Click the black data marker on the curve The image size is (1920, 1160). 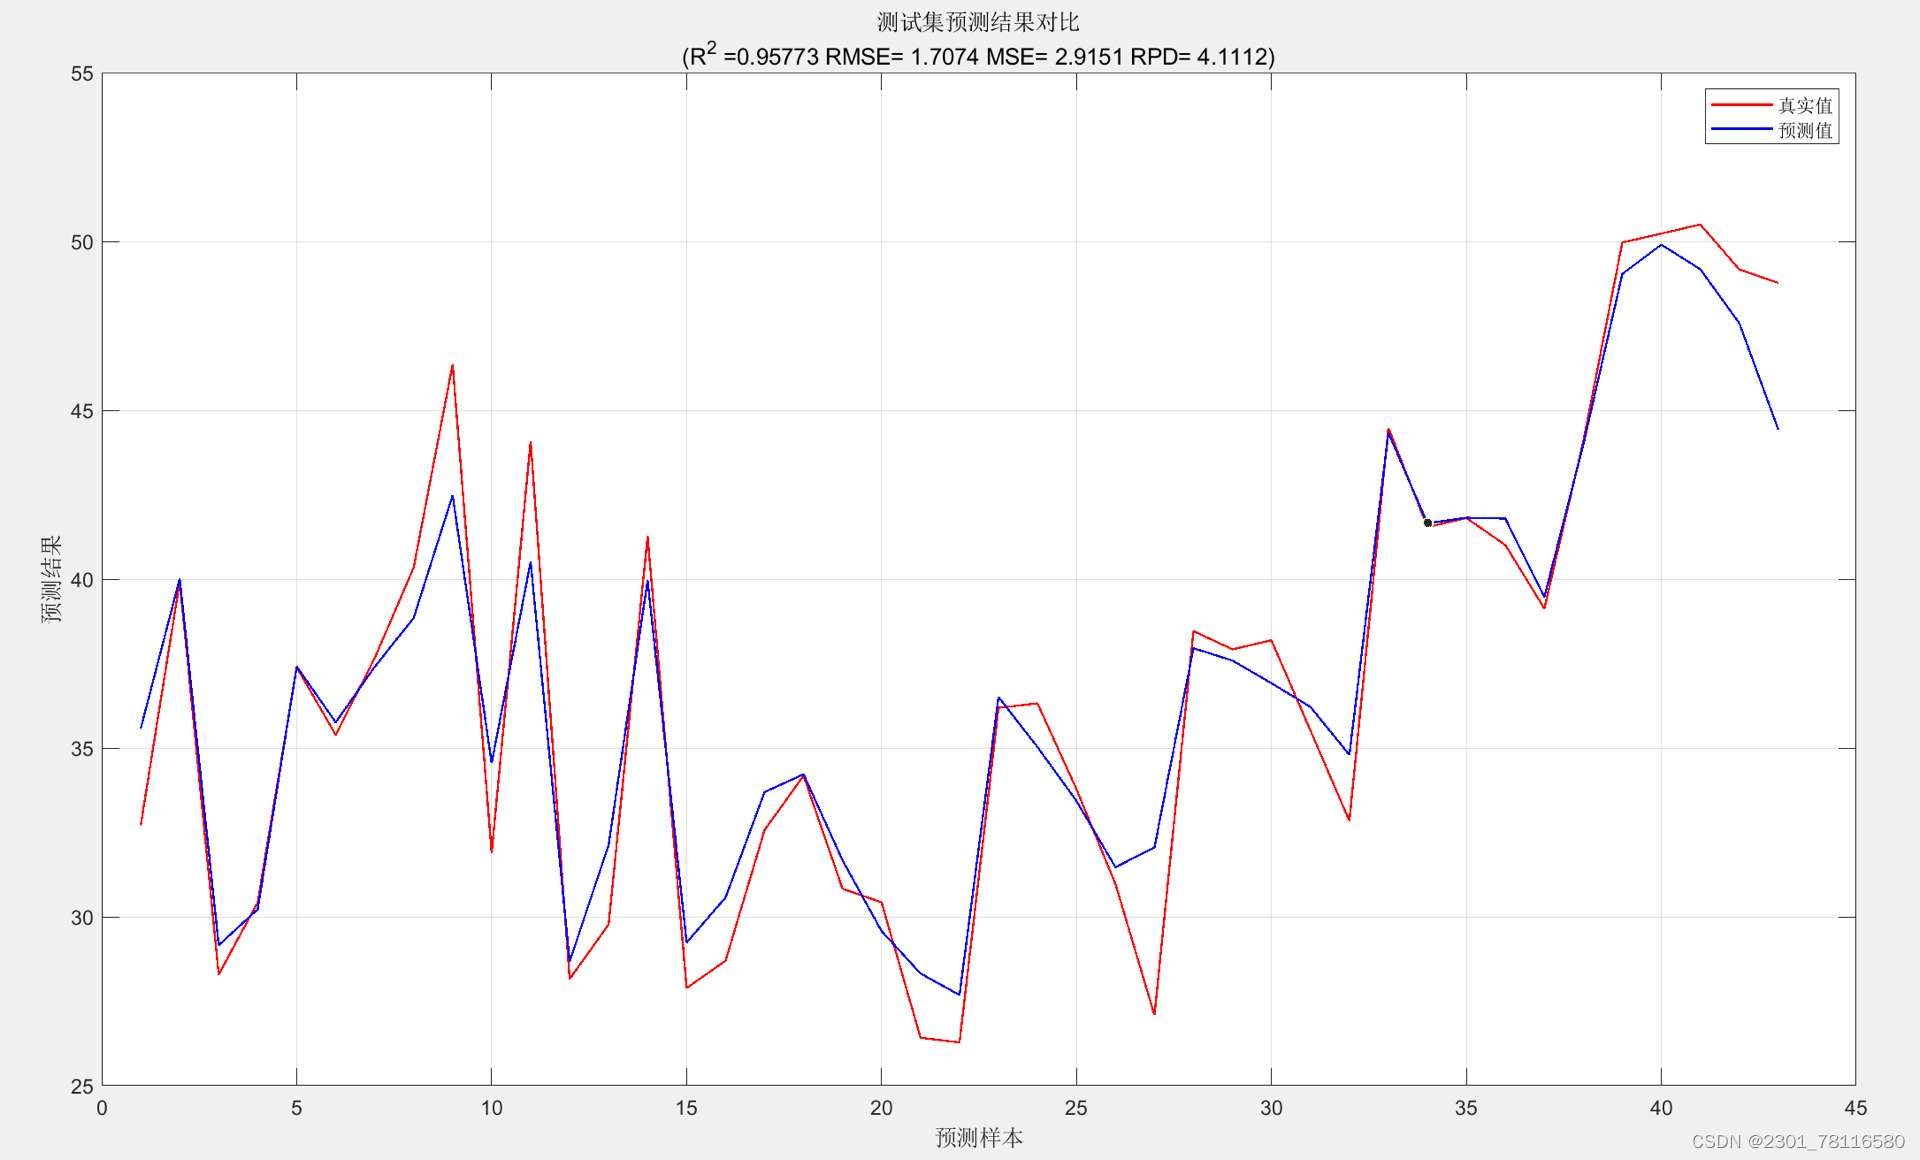click(1427, 523)
